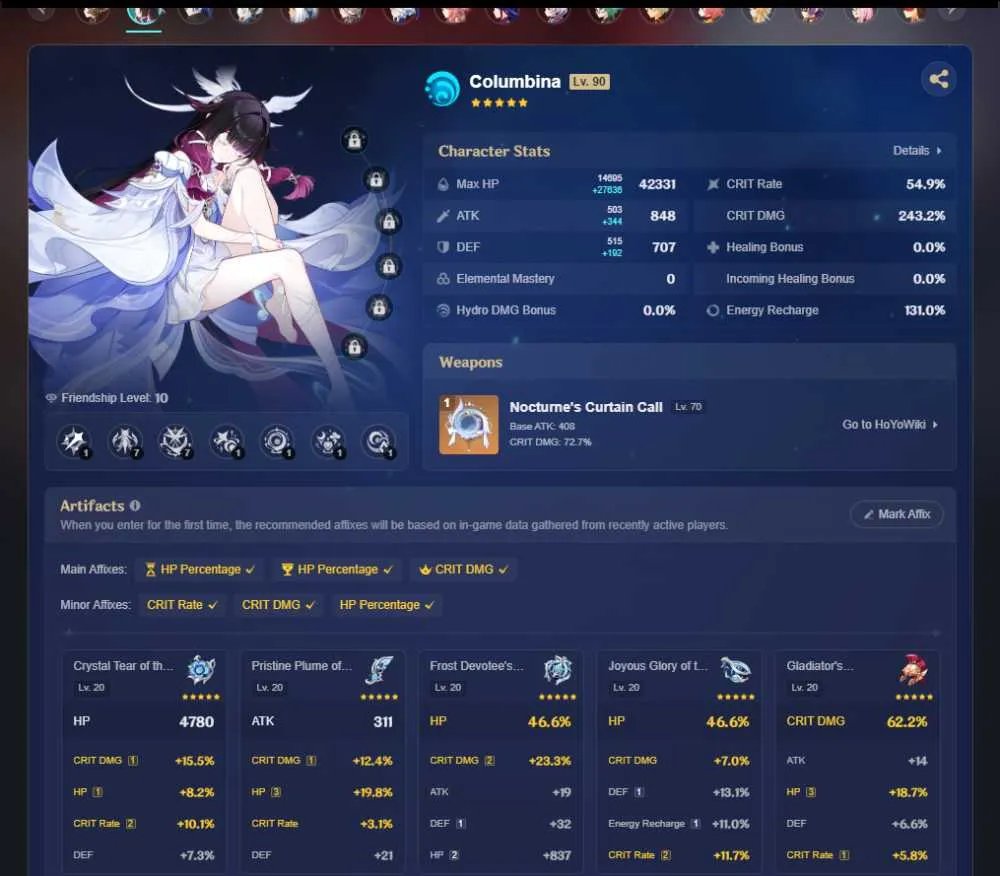Image resolution: width=1000 pixels, height=876 pixels.
Task: Click the Artifacts info icon
Action: (135, 506)
